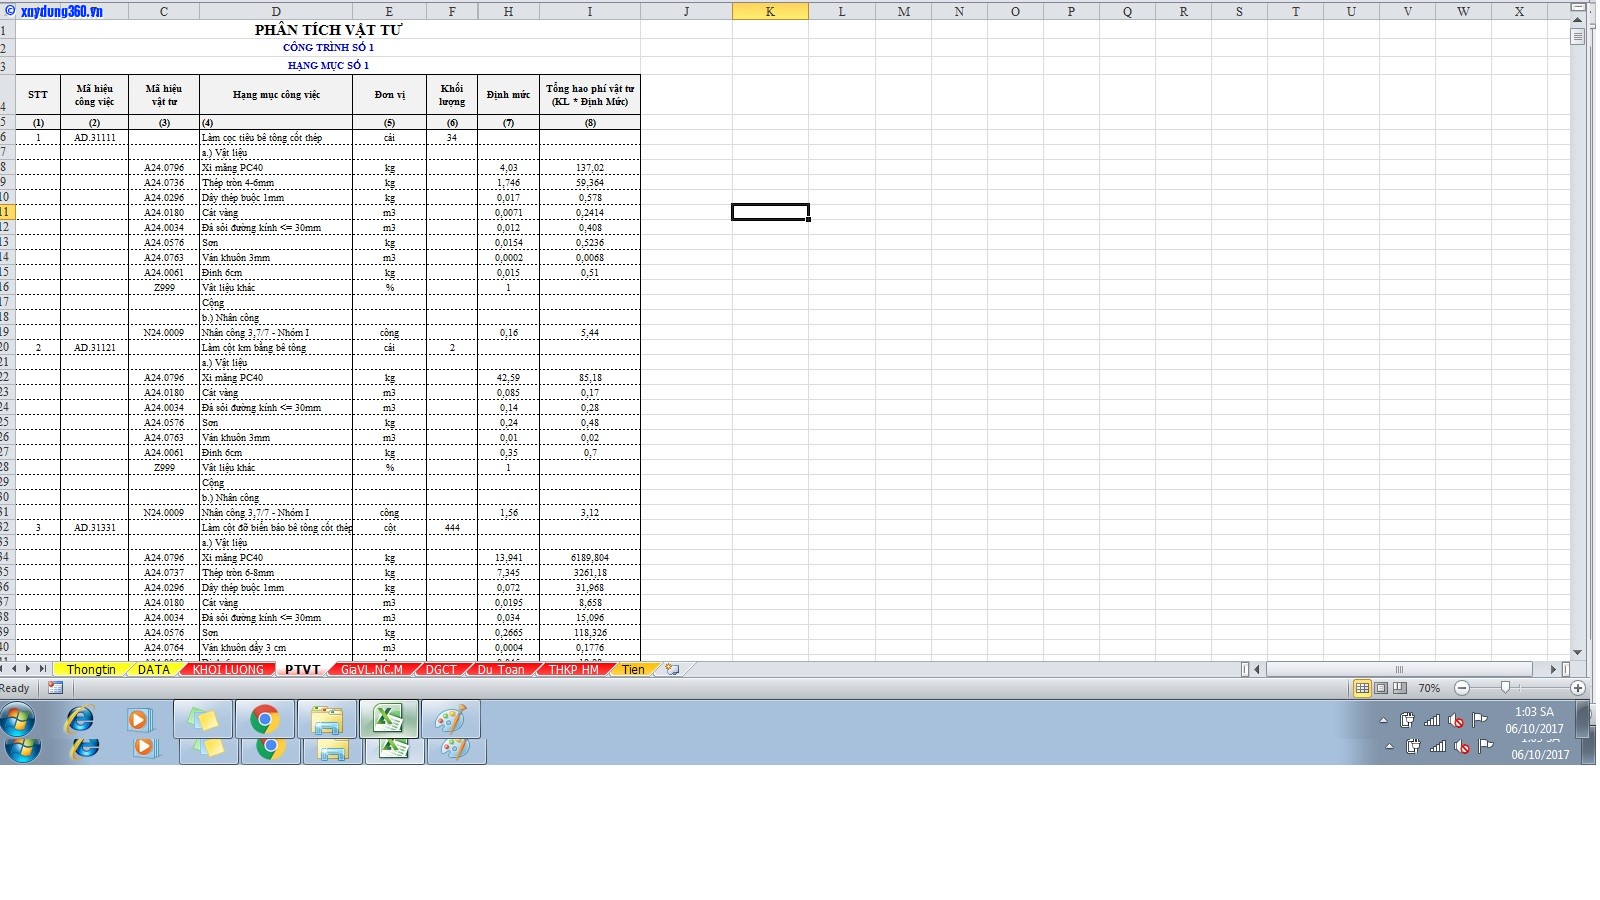The width and height of the screenshot is (1600, 900).
Task: Click the zoom slider handle
Action: click(1505, 688)
